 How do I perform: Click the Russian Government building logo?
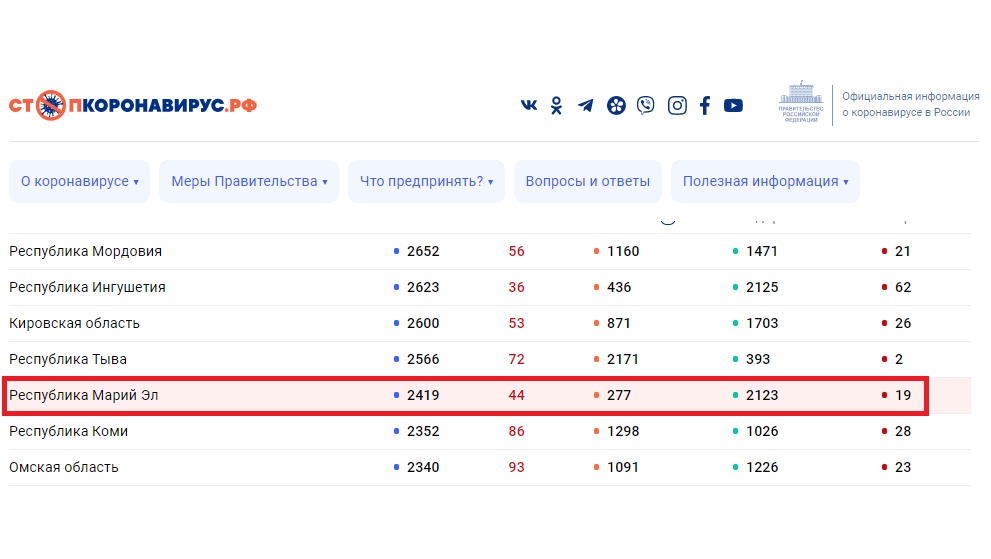[x=801, y=104]
